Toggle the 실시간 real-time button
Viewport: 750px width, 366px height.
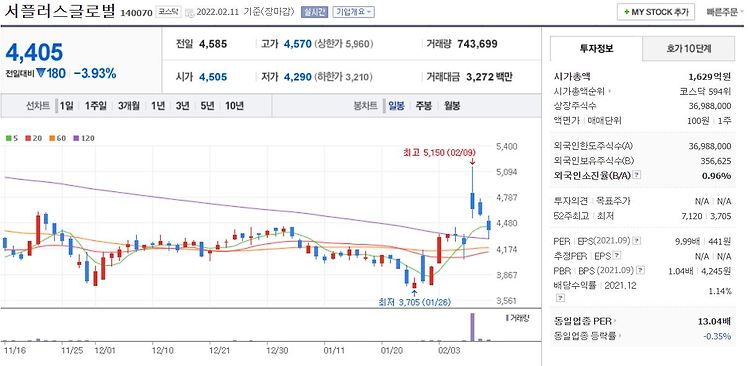[314, 12]
